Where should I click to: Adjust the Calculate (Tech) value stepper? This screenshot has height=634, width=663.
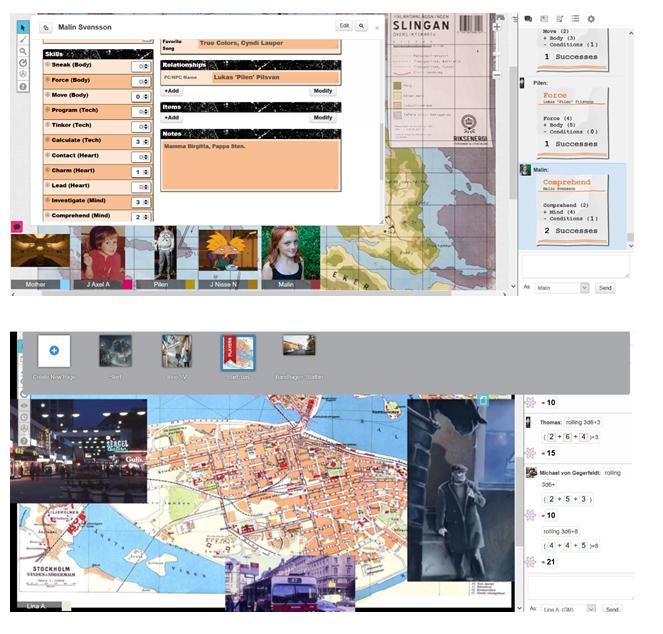point(141,141)
